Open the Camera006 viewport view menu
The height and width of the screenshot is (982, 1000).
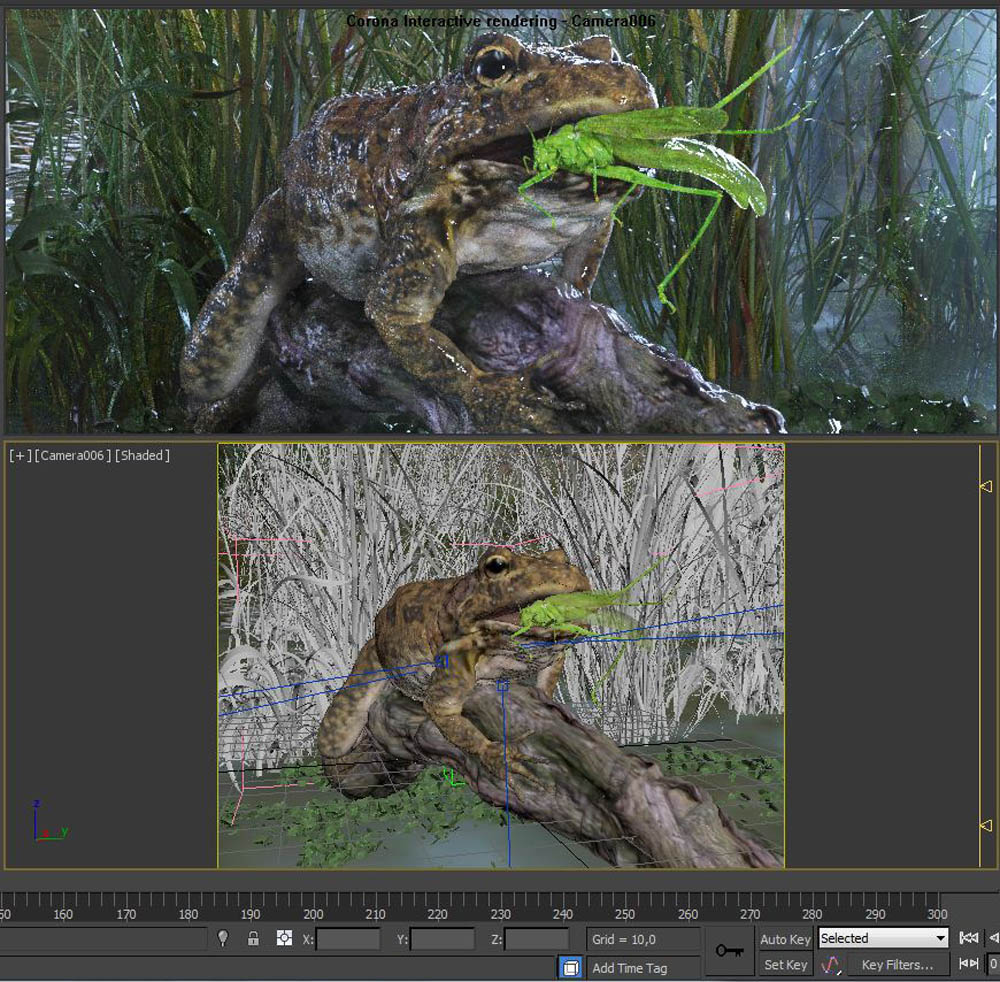(73, 455)
